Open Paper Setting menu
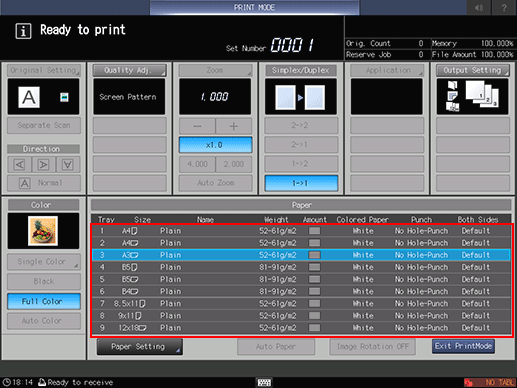This screenshot has height=388, width=517. click(x=140, y=347)
